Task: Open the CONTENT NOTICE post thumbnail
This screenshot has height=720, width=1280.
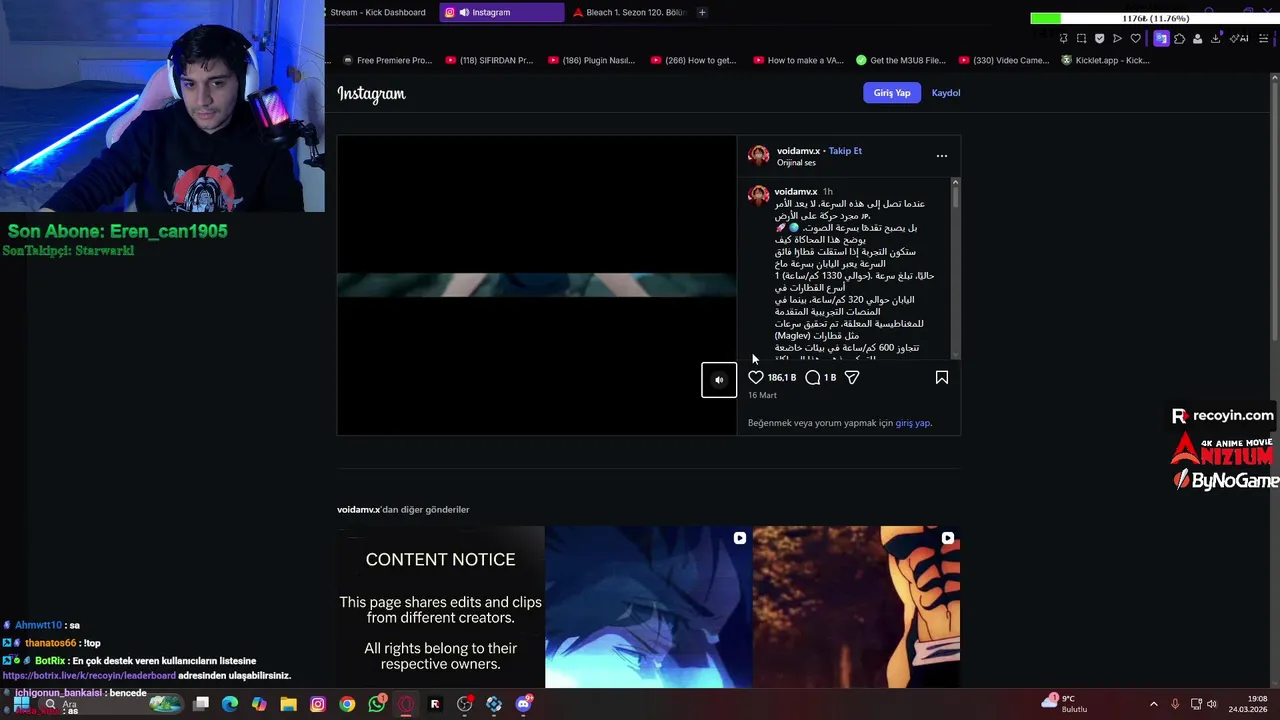Action: click(440, 607)
